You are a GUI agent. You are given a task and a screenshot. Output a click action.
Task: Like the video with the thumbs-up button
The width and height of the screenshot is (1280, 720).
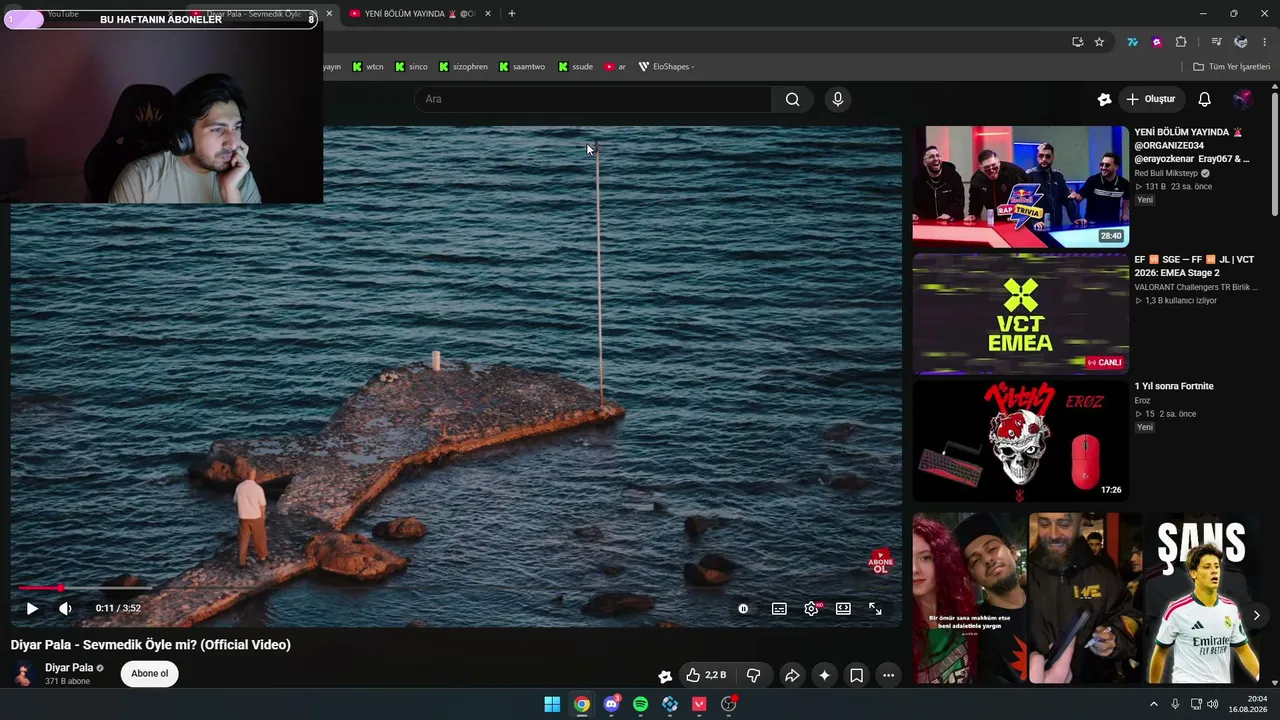pos(707,675)
